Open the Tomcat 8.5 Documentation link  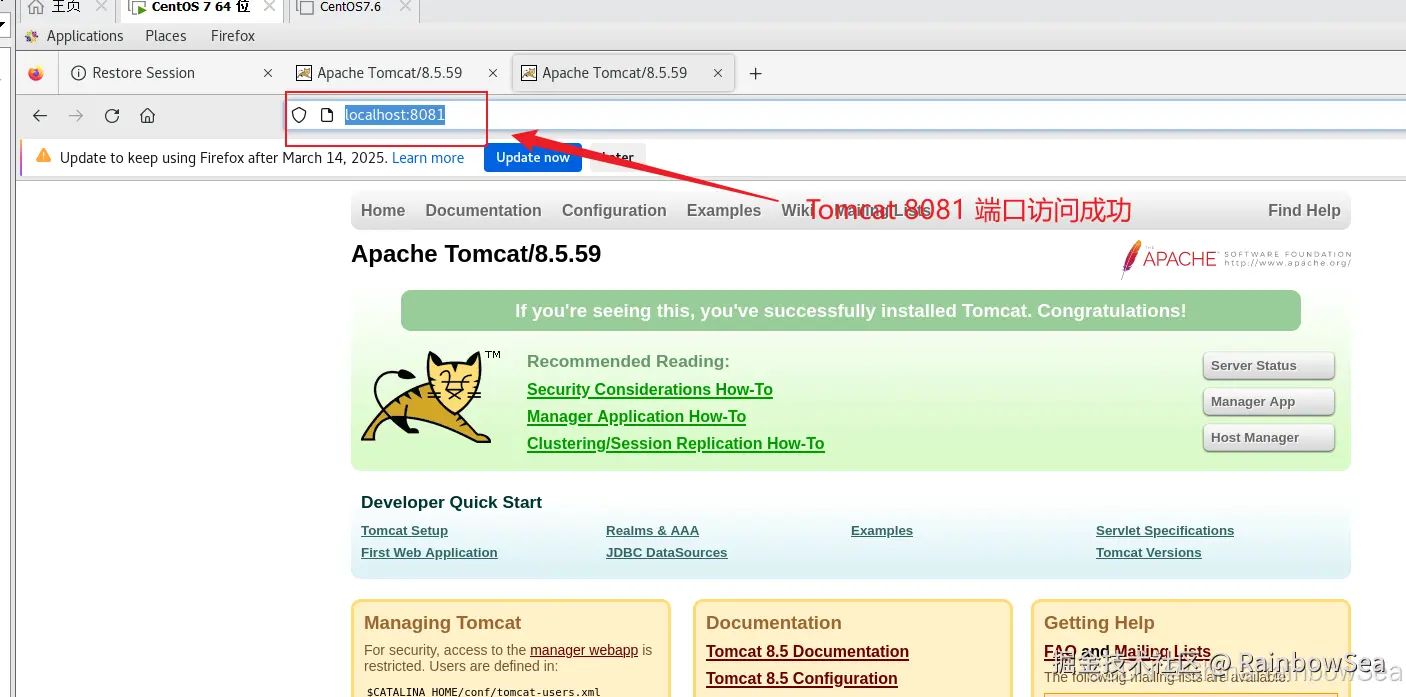click(x=807, y=652)
